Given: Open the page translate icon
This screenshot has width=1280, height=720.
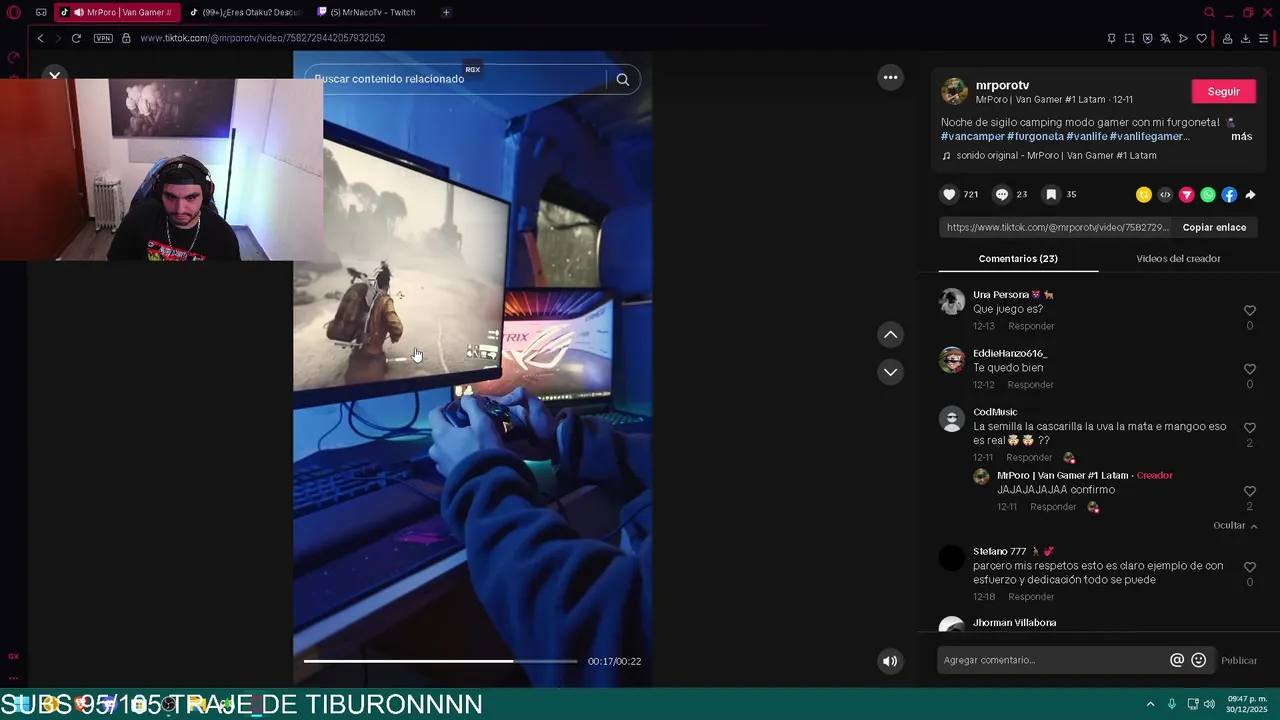Looking at the screenshot, I should pyautogui.click(x=1165, y=38).
